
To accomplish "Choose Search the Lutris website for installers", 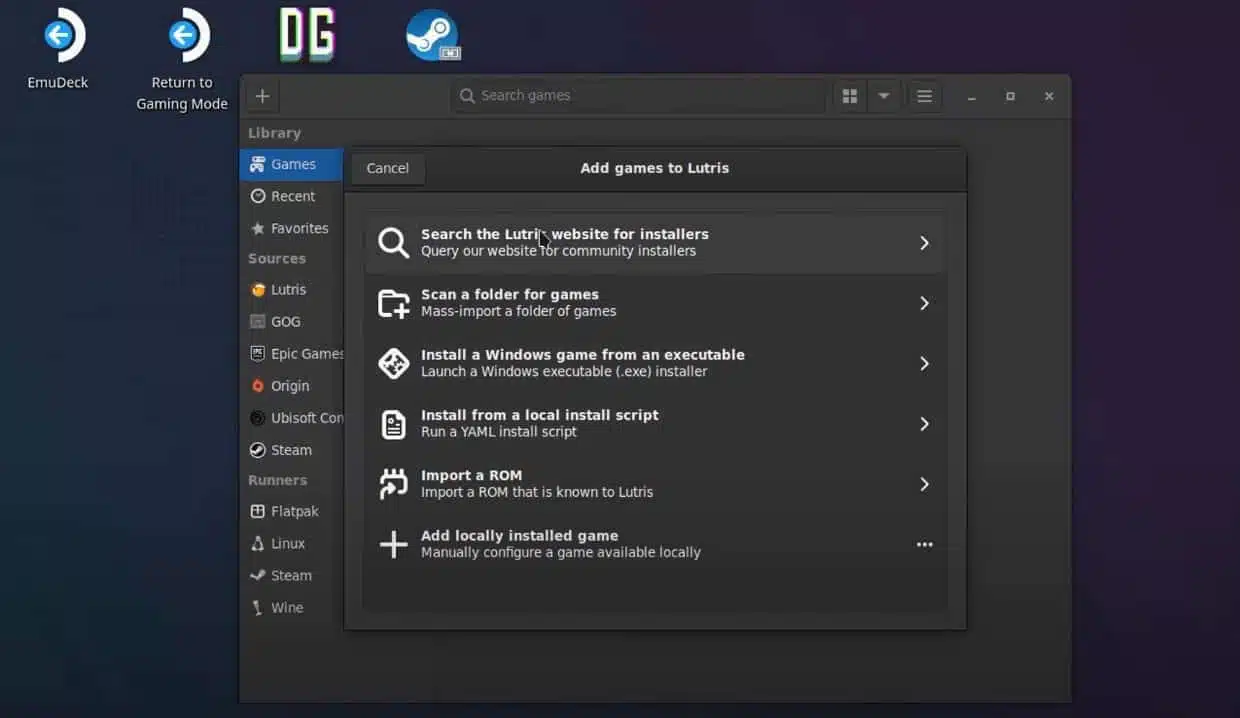I will click(654, 243).
